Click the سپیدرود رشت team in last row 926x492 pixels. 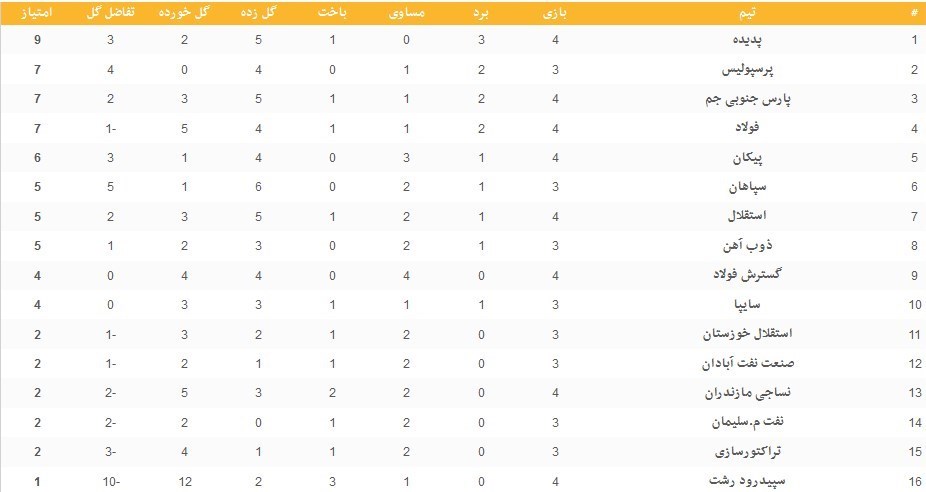pyautogui.click(x=747, y=481)
